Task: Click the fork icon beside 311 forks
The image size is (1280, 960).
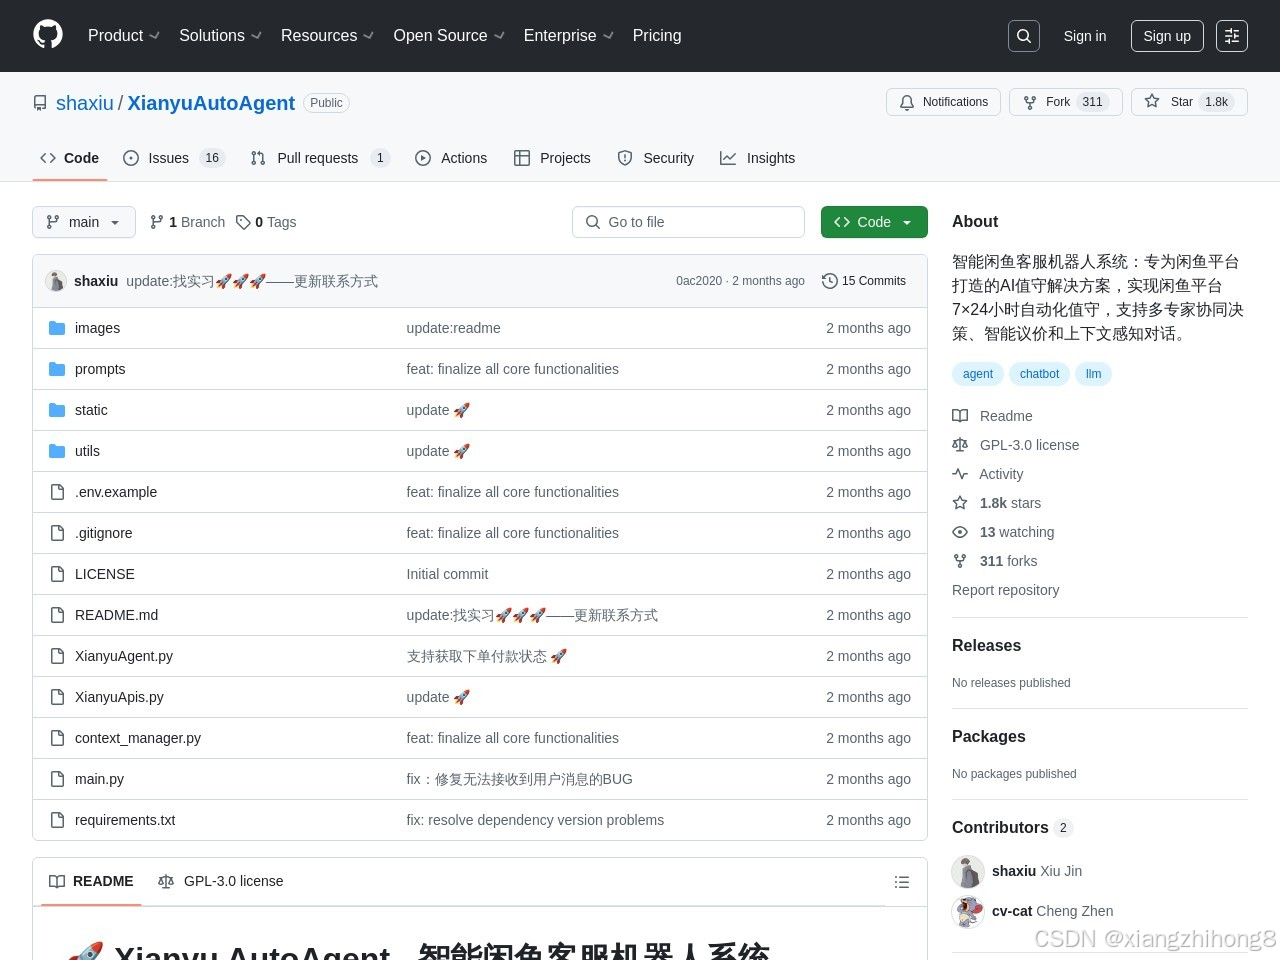Action: (960, 561)
